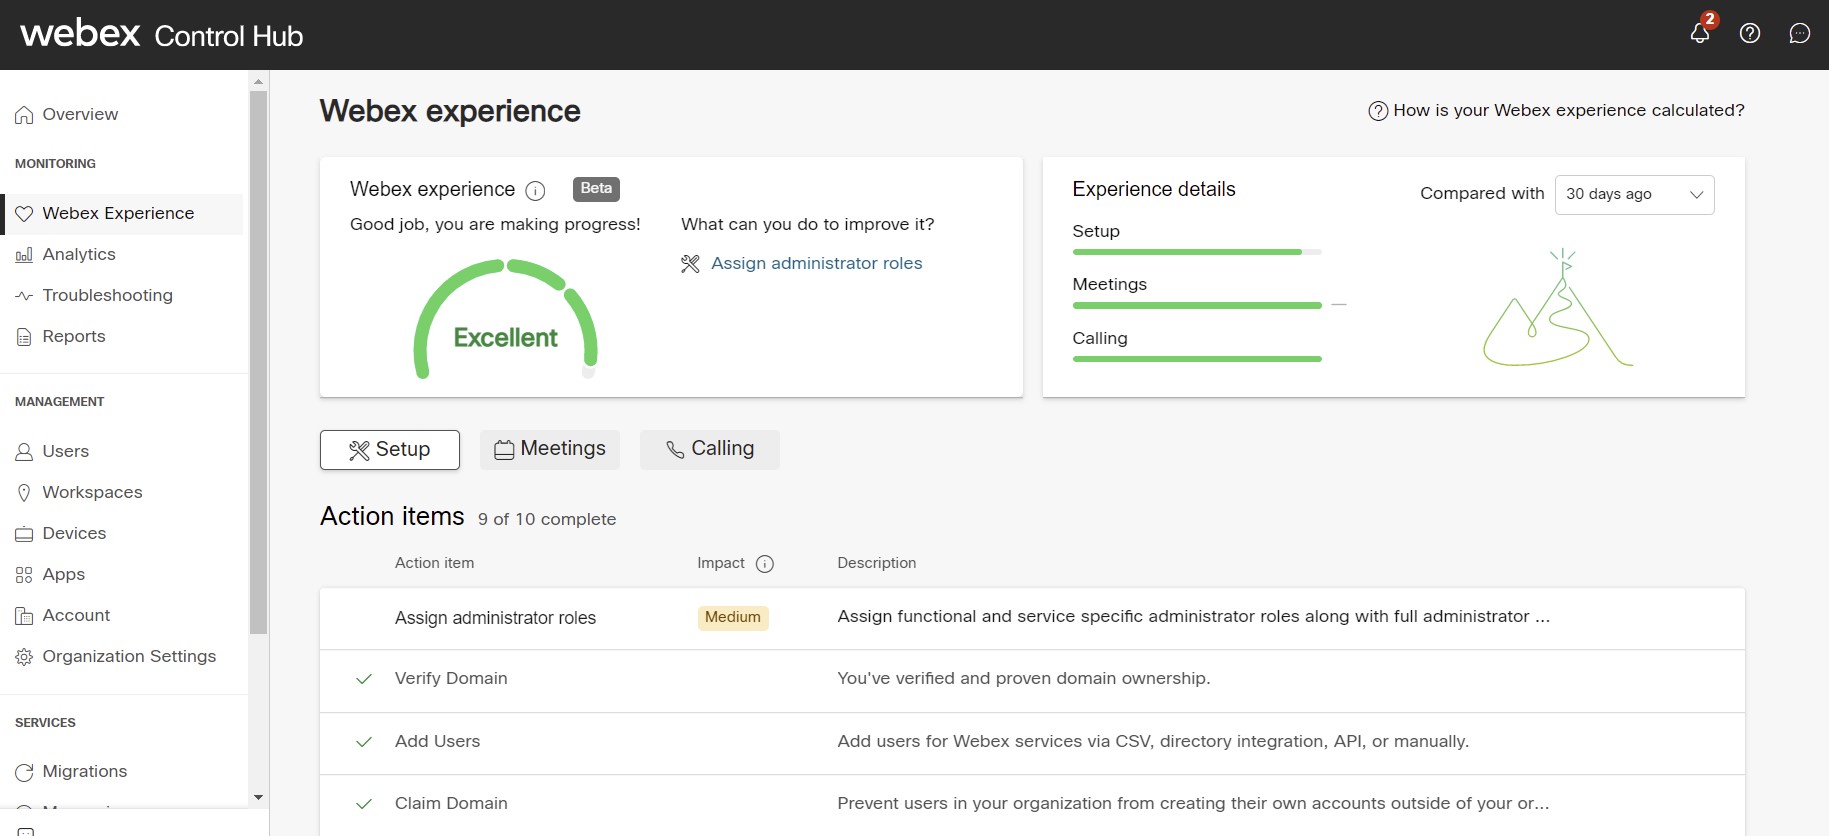Click info icon next to Impact column

coord(765,564)
